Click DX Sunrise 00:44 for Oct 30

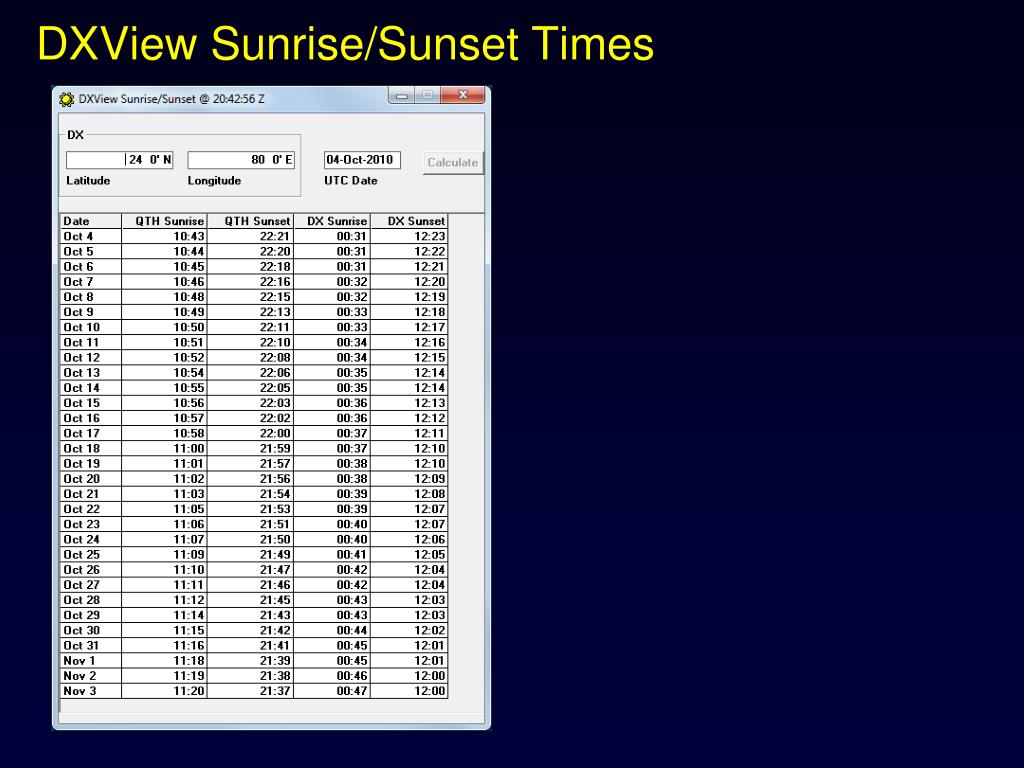tap(332, 630)
